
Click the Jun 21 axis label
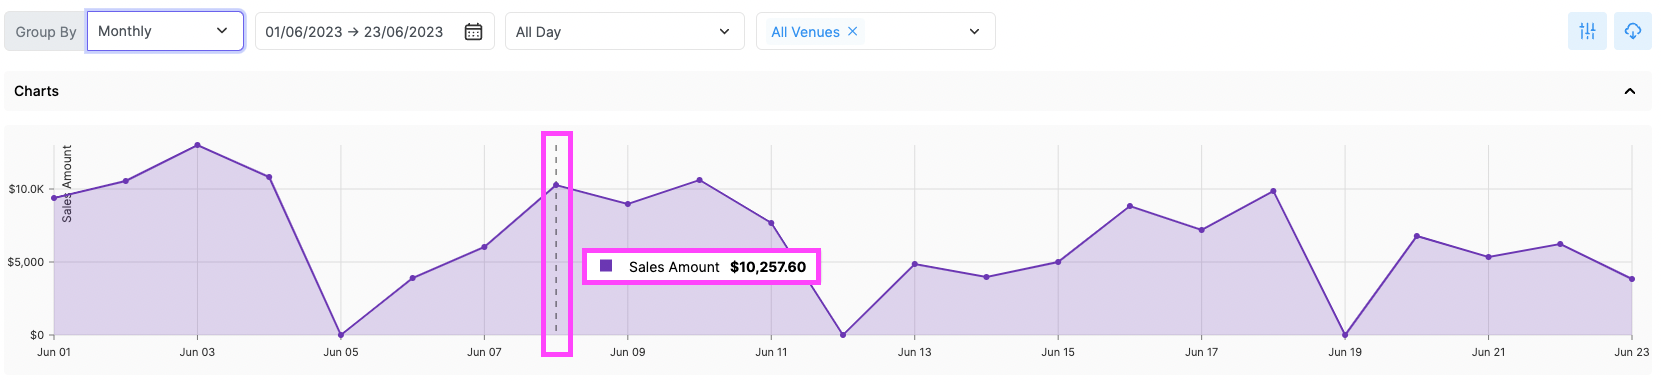click(x=1488, y=352)
